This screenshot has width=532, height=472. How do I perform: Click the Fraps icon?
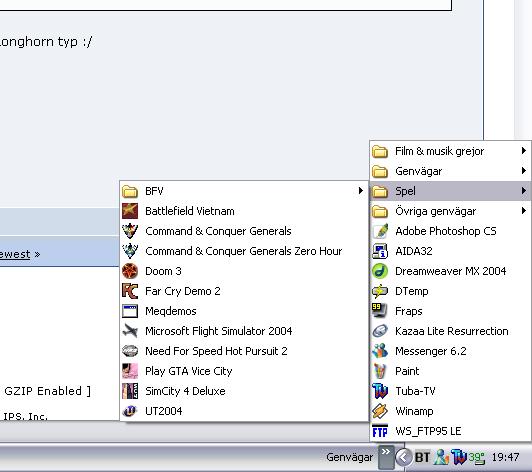[x=380, y=311]
